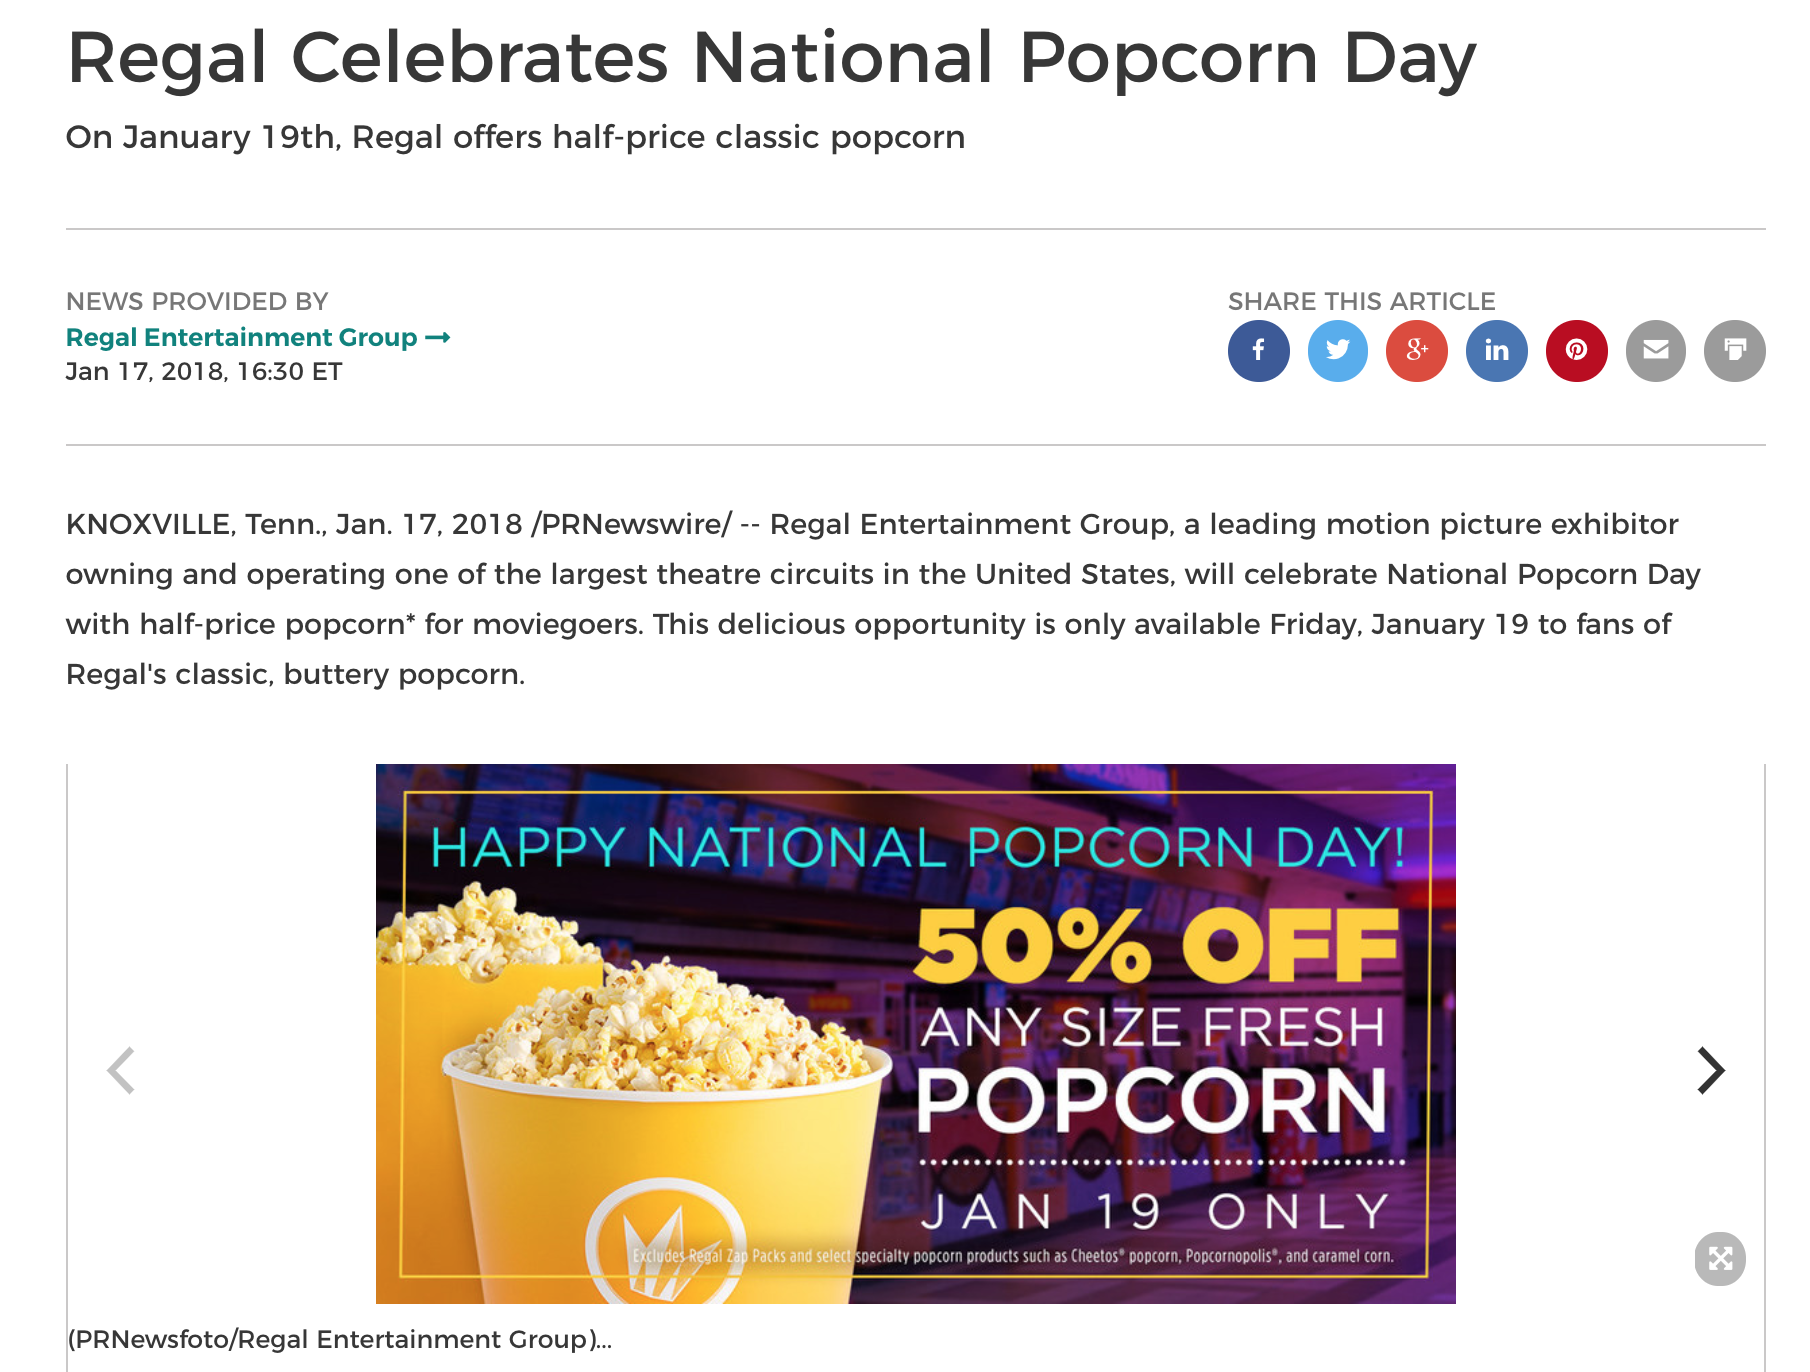The height and width of the screenshot is (1372, 1810).
Task: Click the arrow beside Regal Entertainment Group
Action: [438, 338]
